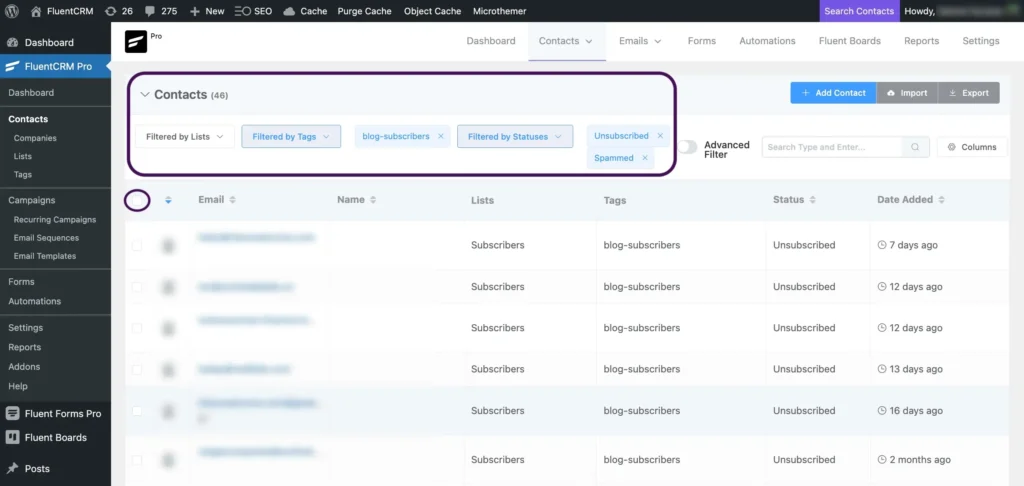Tick checkbox for the 16 days ago contact

[x=137, y=411]
